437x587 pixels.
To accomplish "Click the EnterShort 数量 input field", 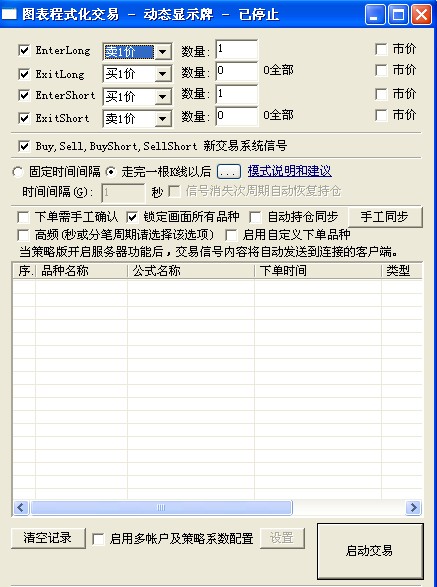I will 237,94.
